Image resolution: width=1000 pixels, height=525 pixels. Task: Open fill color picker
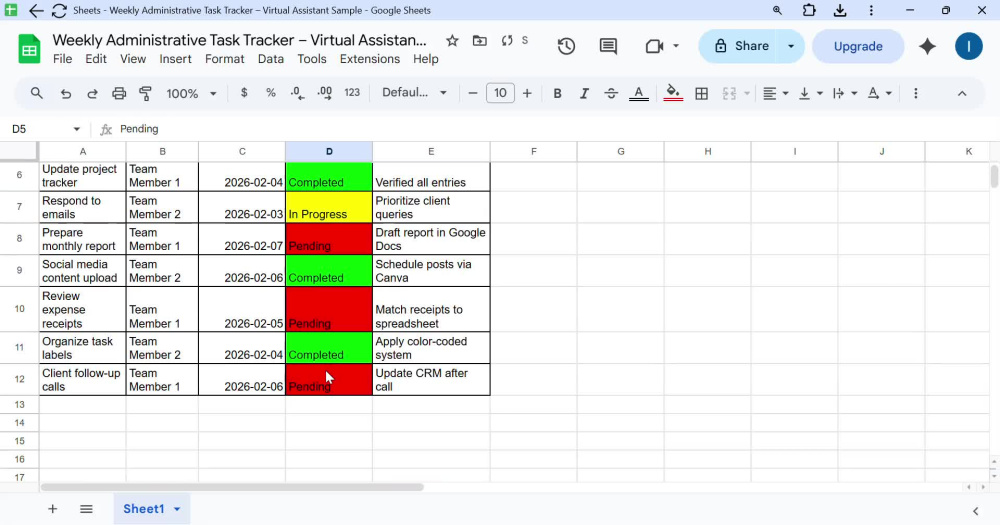pos(673,94)
